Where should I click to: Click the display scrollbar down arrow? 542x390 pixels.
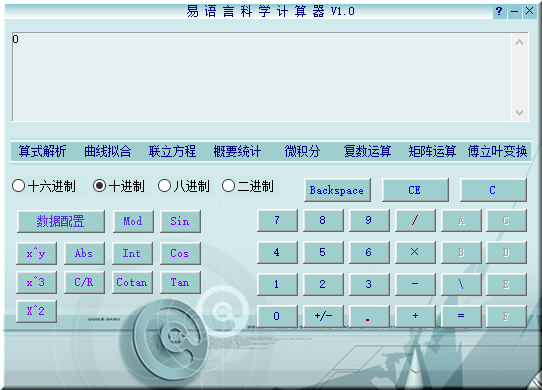pyautogui.click(x=519, y=112)
